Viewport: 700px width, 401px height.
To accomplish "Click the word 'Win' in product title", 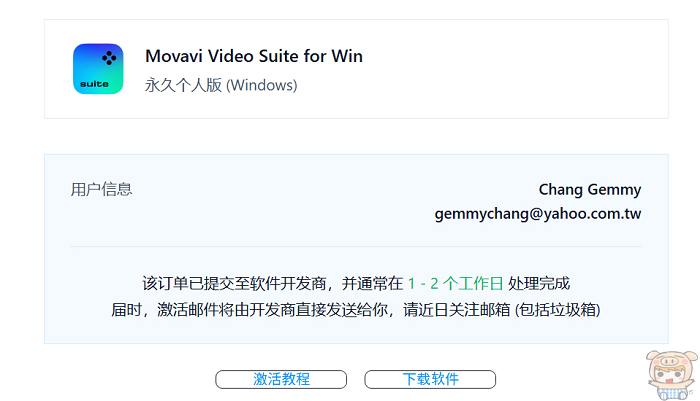I will coord(347,56).
